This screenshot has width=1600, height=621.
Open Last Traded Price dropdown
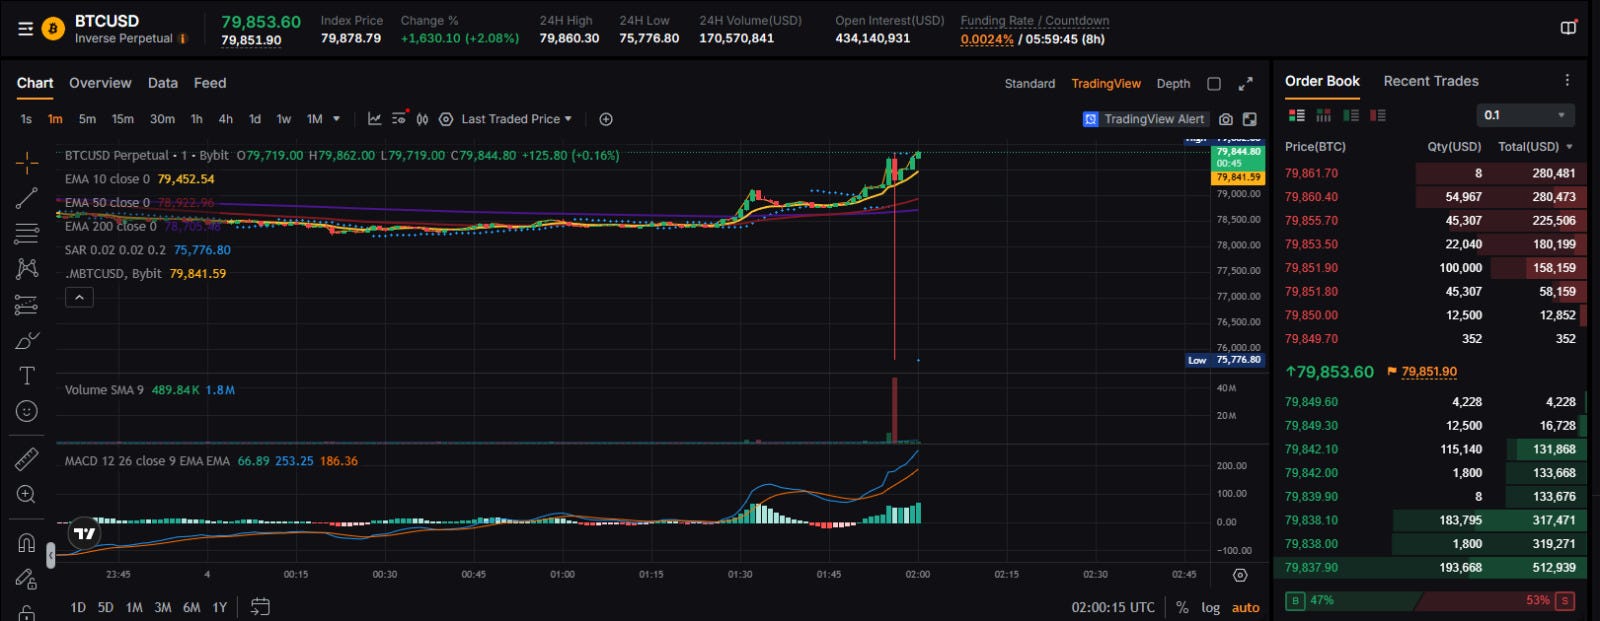pyautogui.click(x=517, y=119)
